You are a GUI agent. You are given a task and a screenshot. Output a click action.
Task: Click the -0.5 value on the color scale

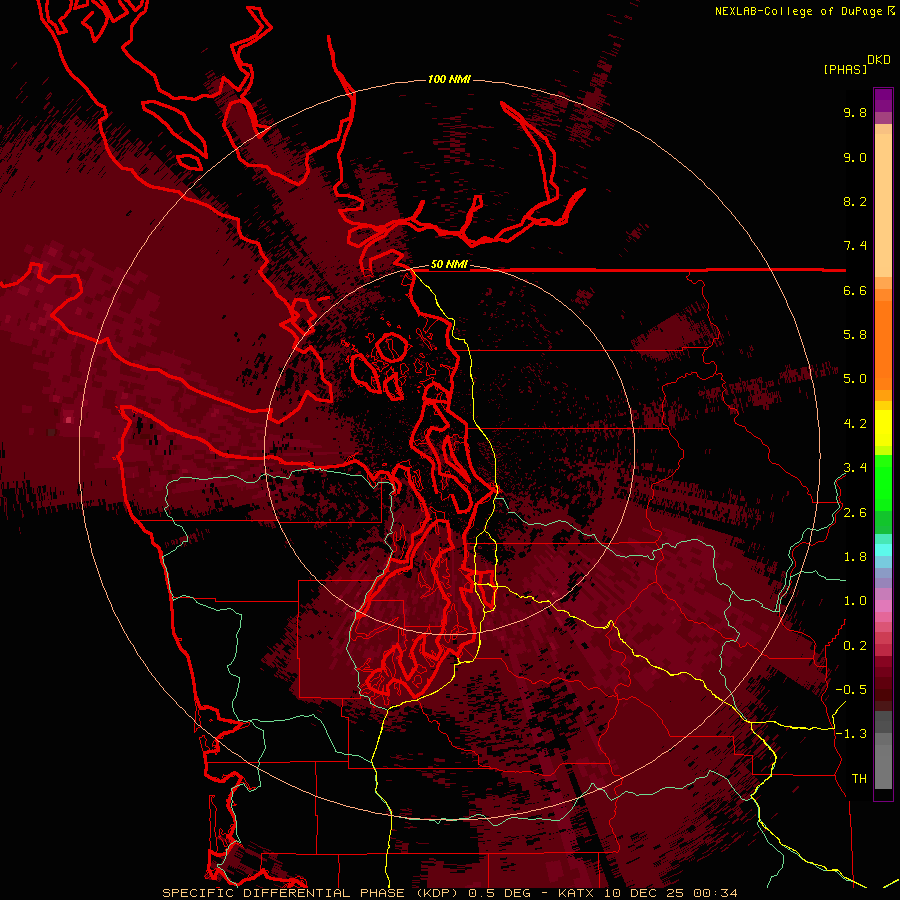851,690
